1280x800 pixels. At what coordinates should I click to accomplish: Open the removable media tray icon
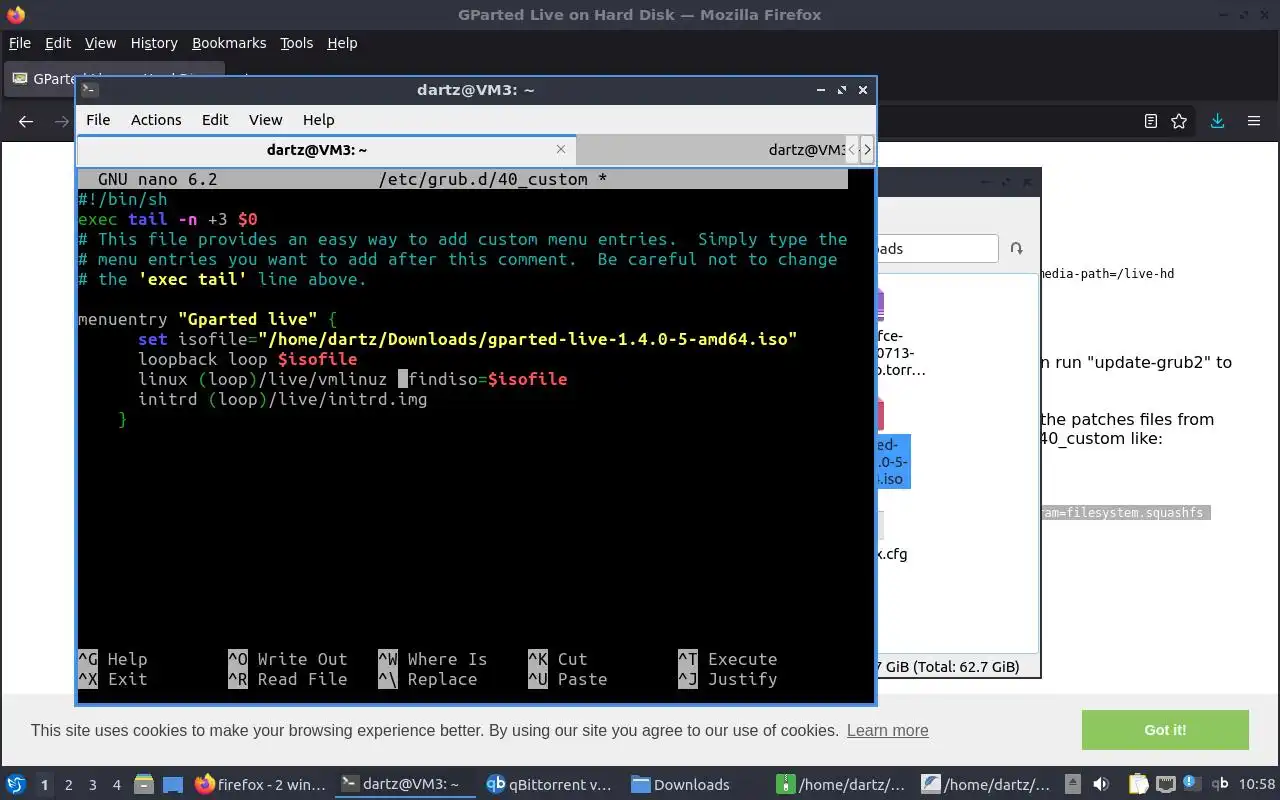pos(1072,784)
